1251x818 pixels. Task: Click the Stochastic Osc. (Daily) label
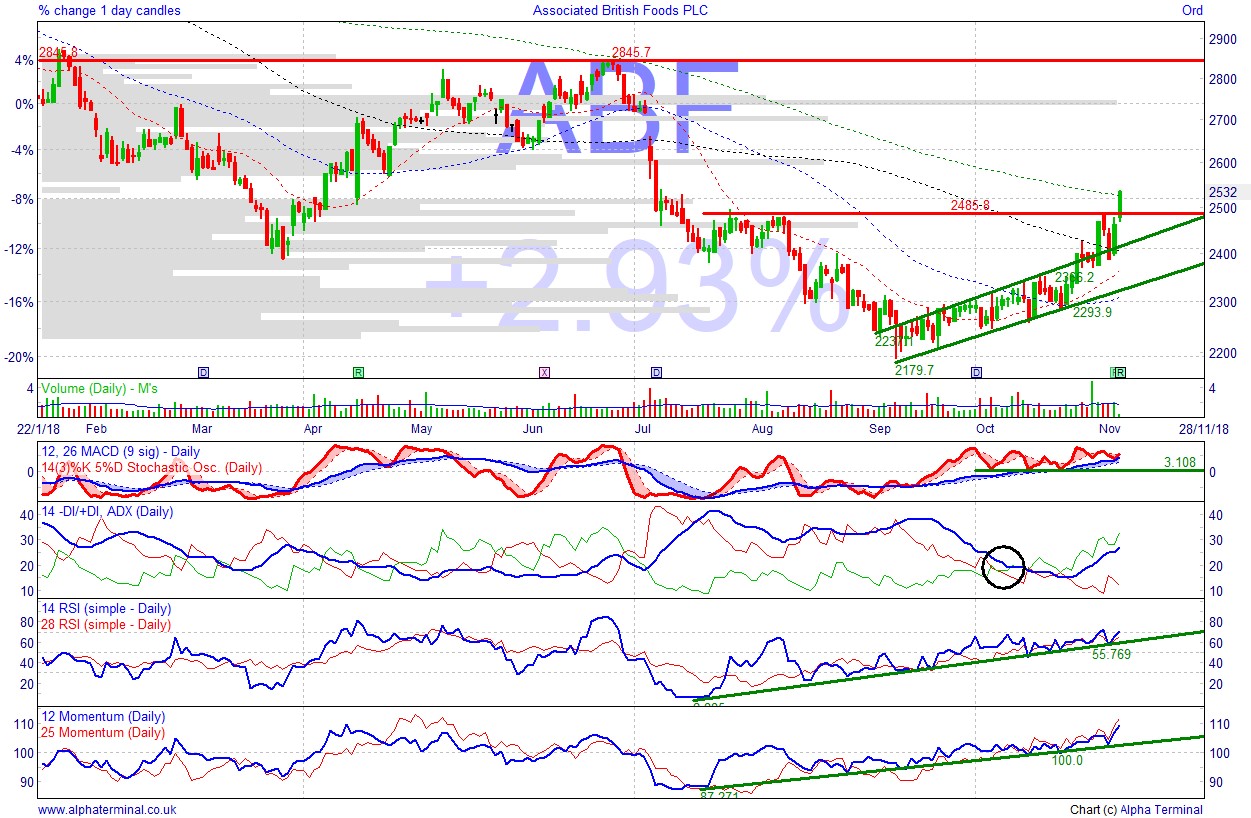click(x=150, y=467)
